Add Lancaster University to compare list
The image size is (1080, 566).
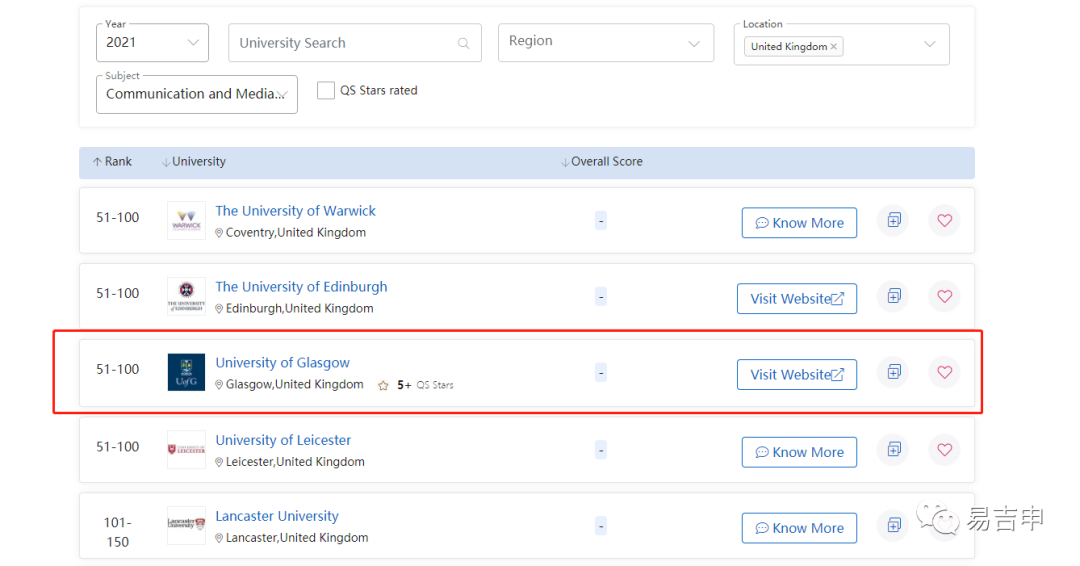(x=893, y=525)
